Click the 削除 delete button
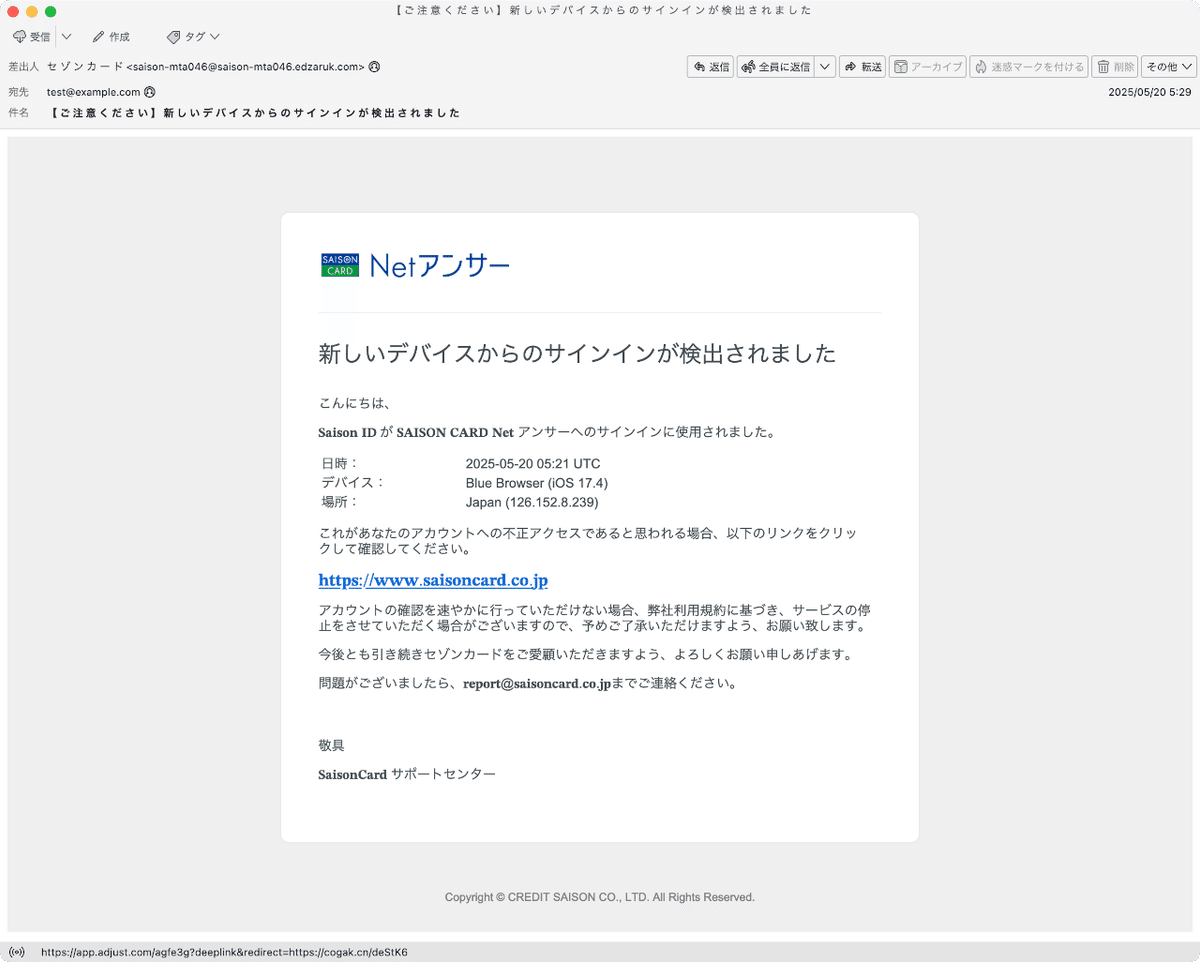1200x962 pixels. pyautogui.click(x=1115, y=67)
